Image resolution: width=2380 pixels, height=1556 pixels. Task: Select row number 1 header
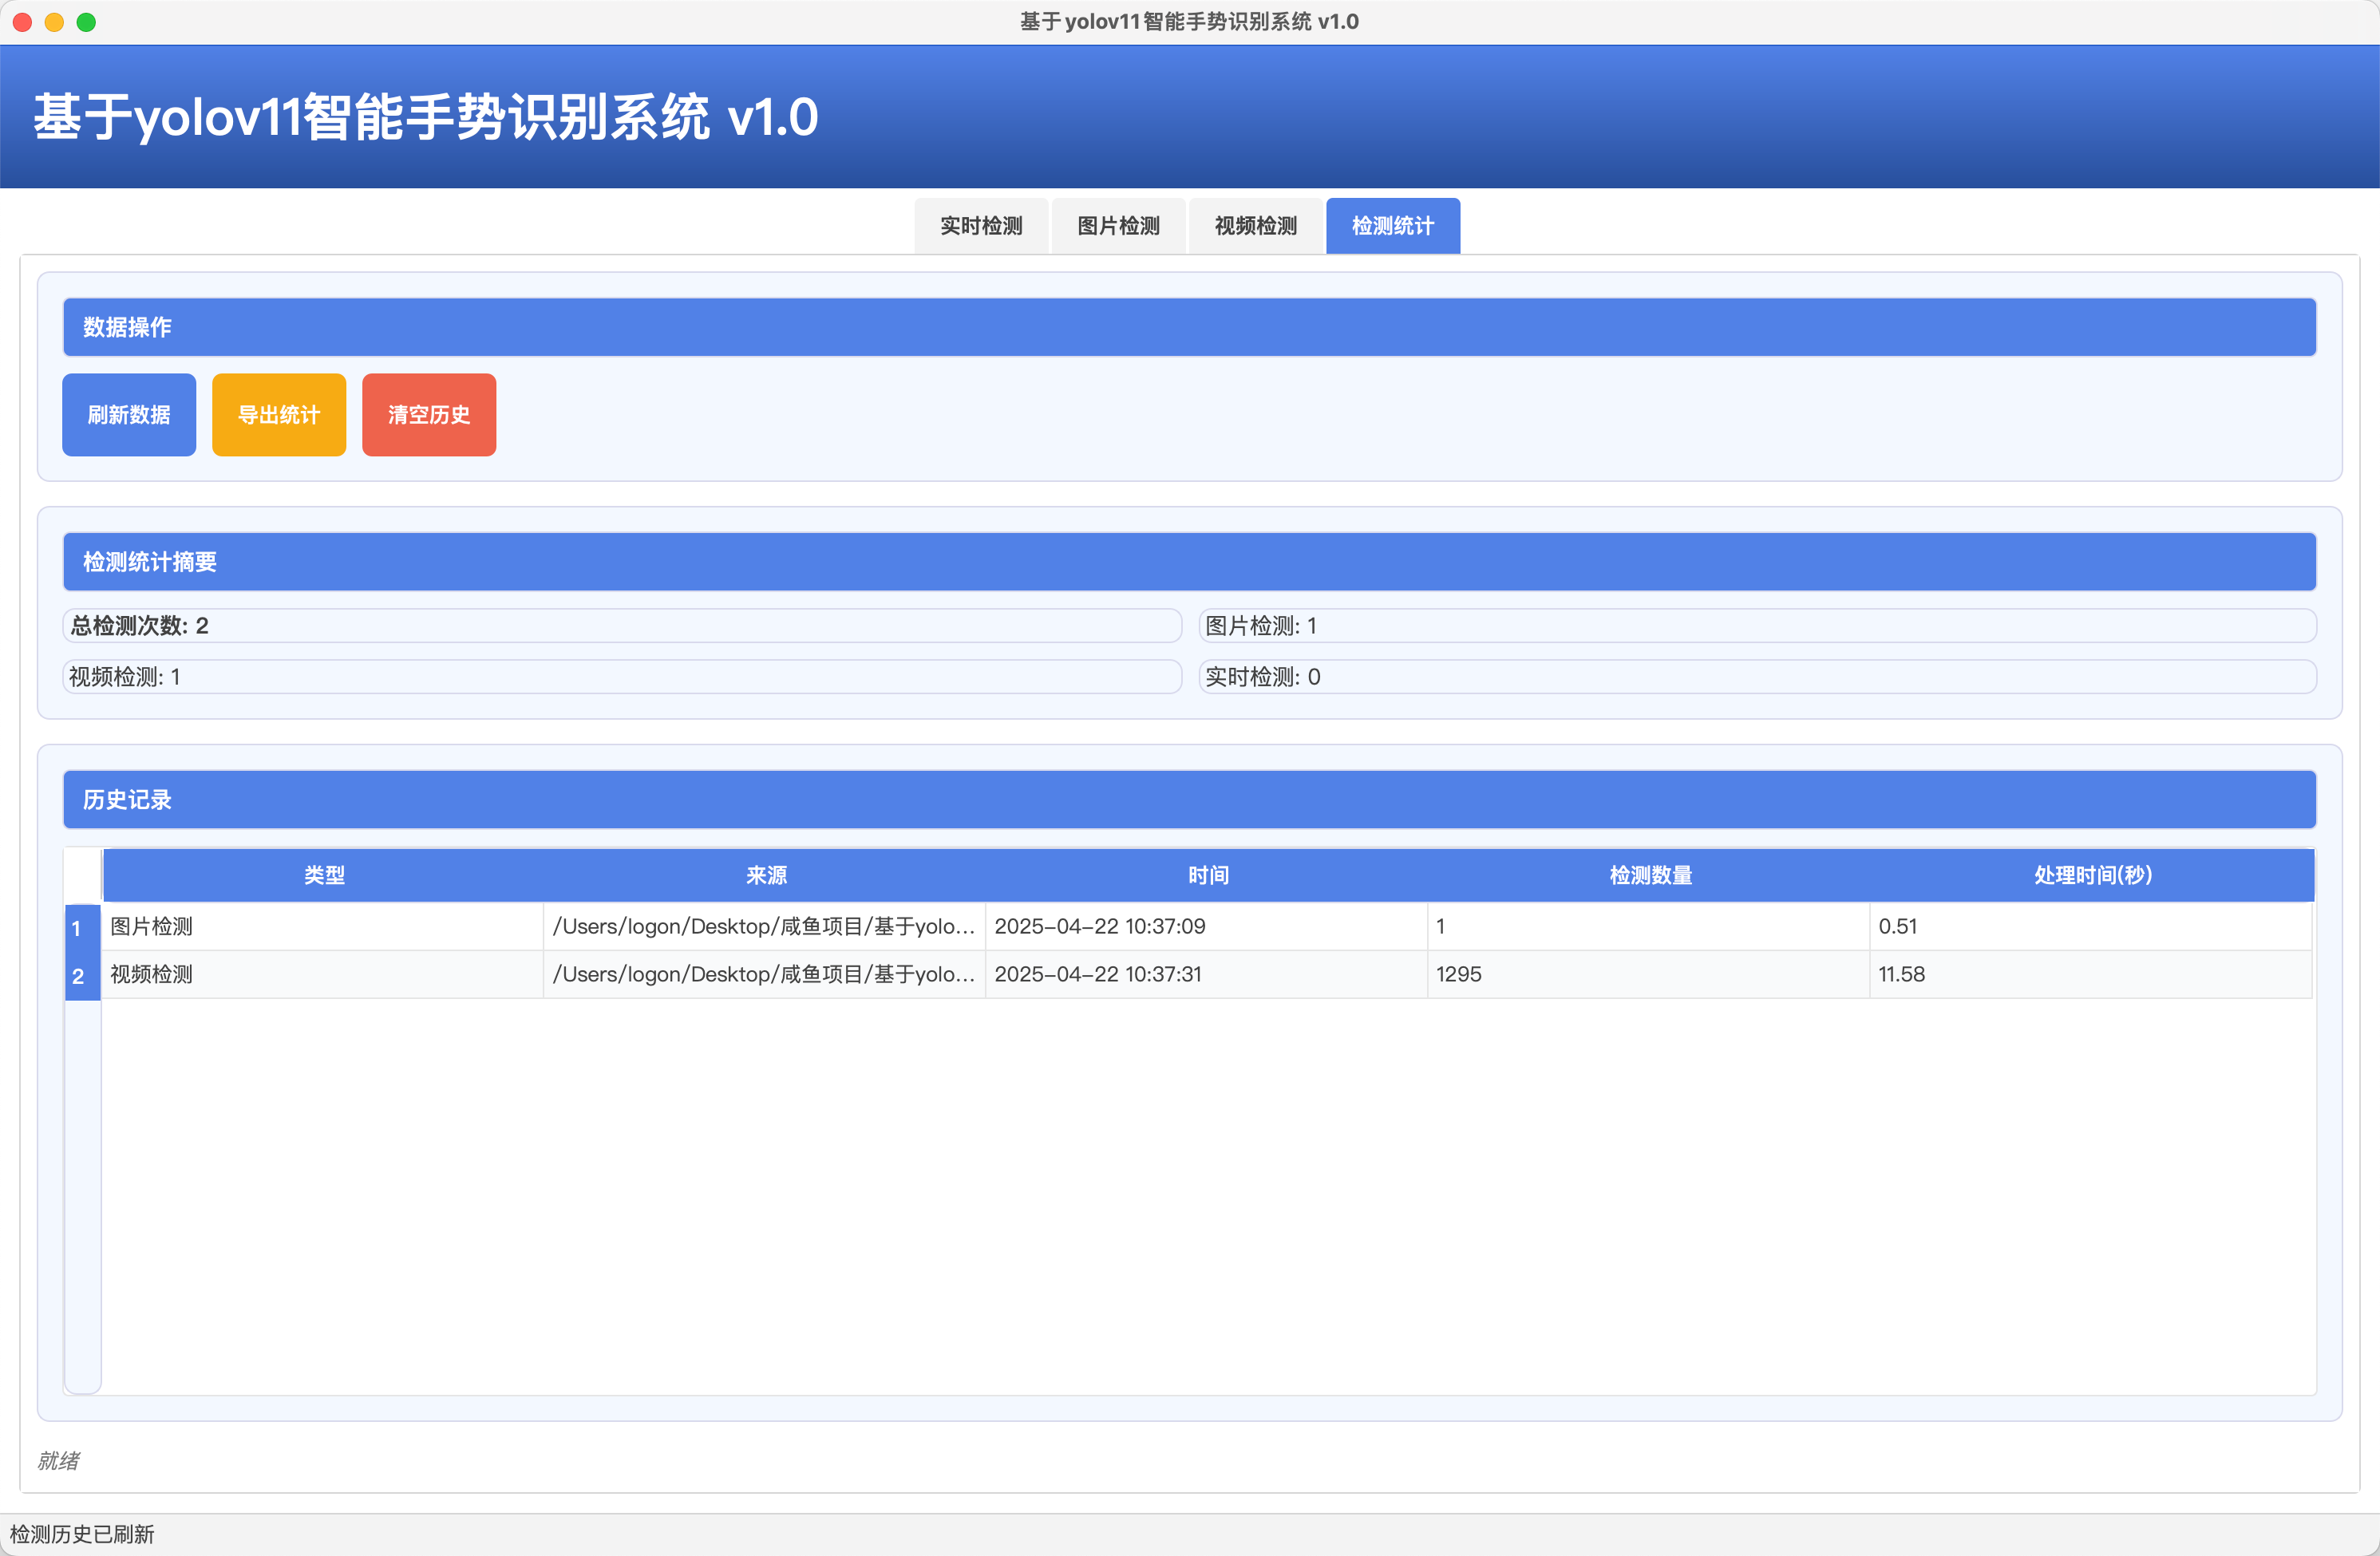tap(82, 927)
